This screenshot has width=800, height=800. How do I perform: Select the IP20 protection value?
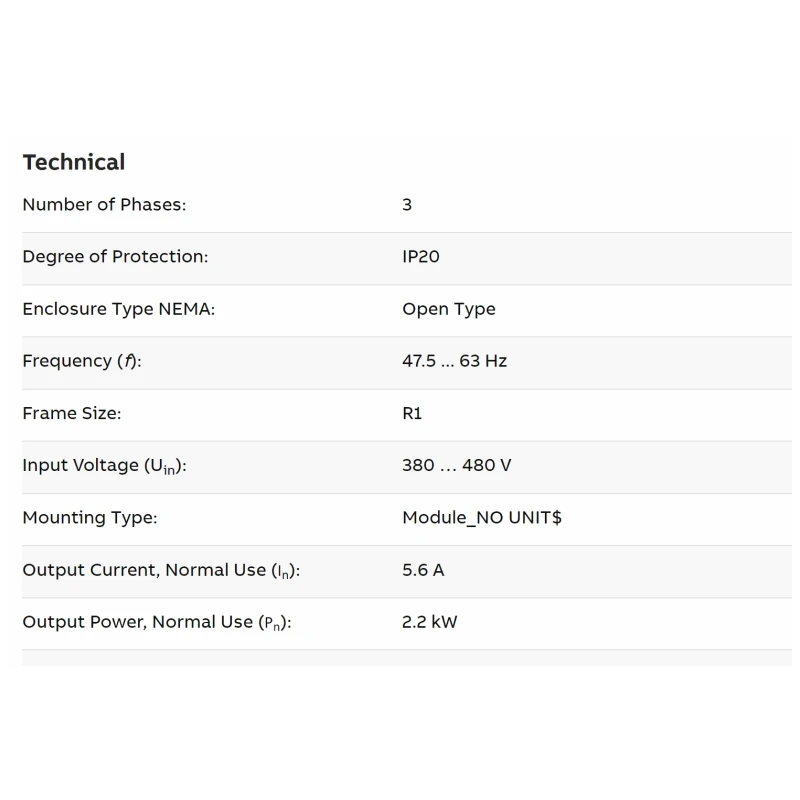point(421,257)
